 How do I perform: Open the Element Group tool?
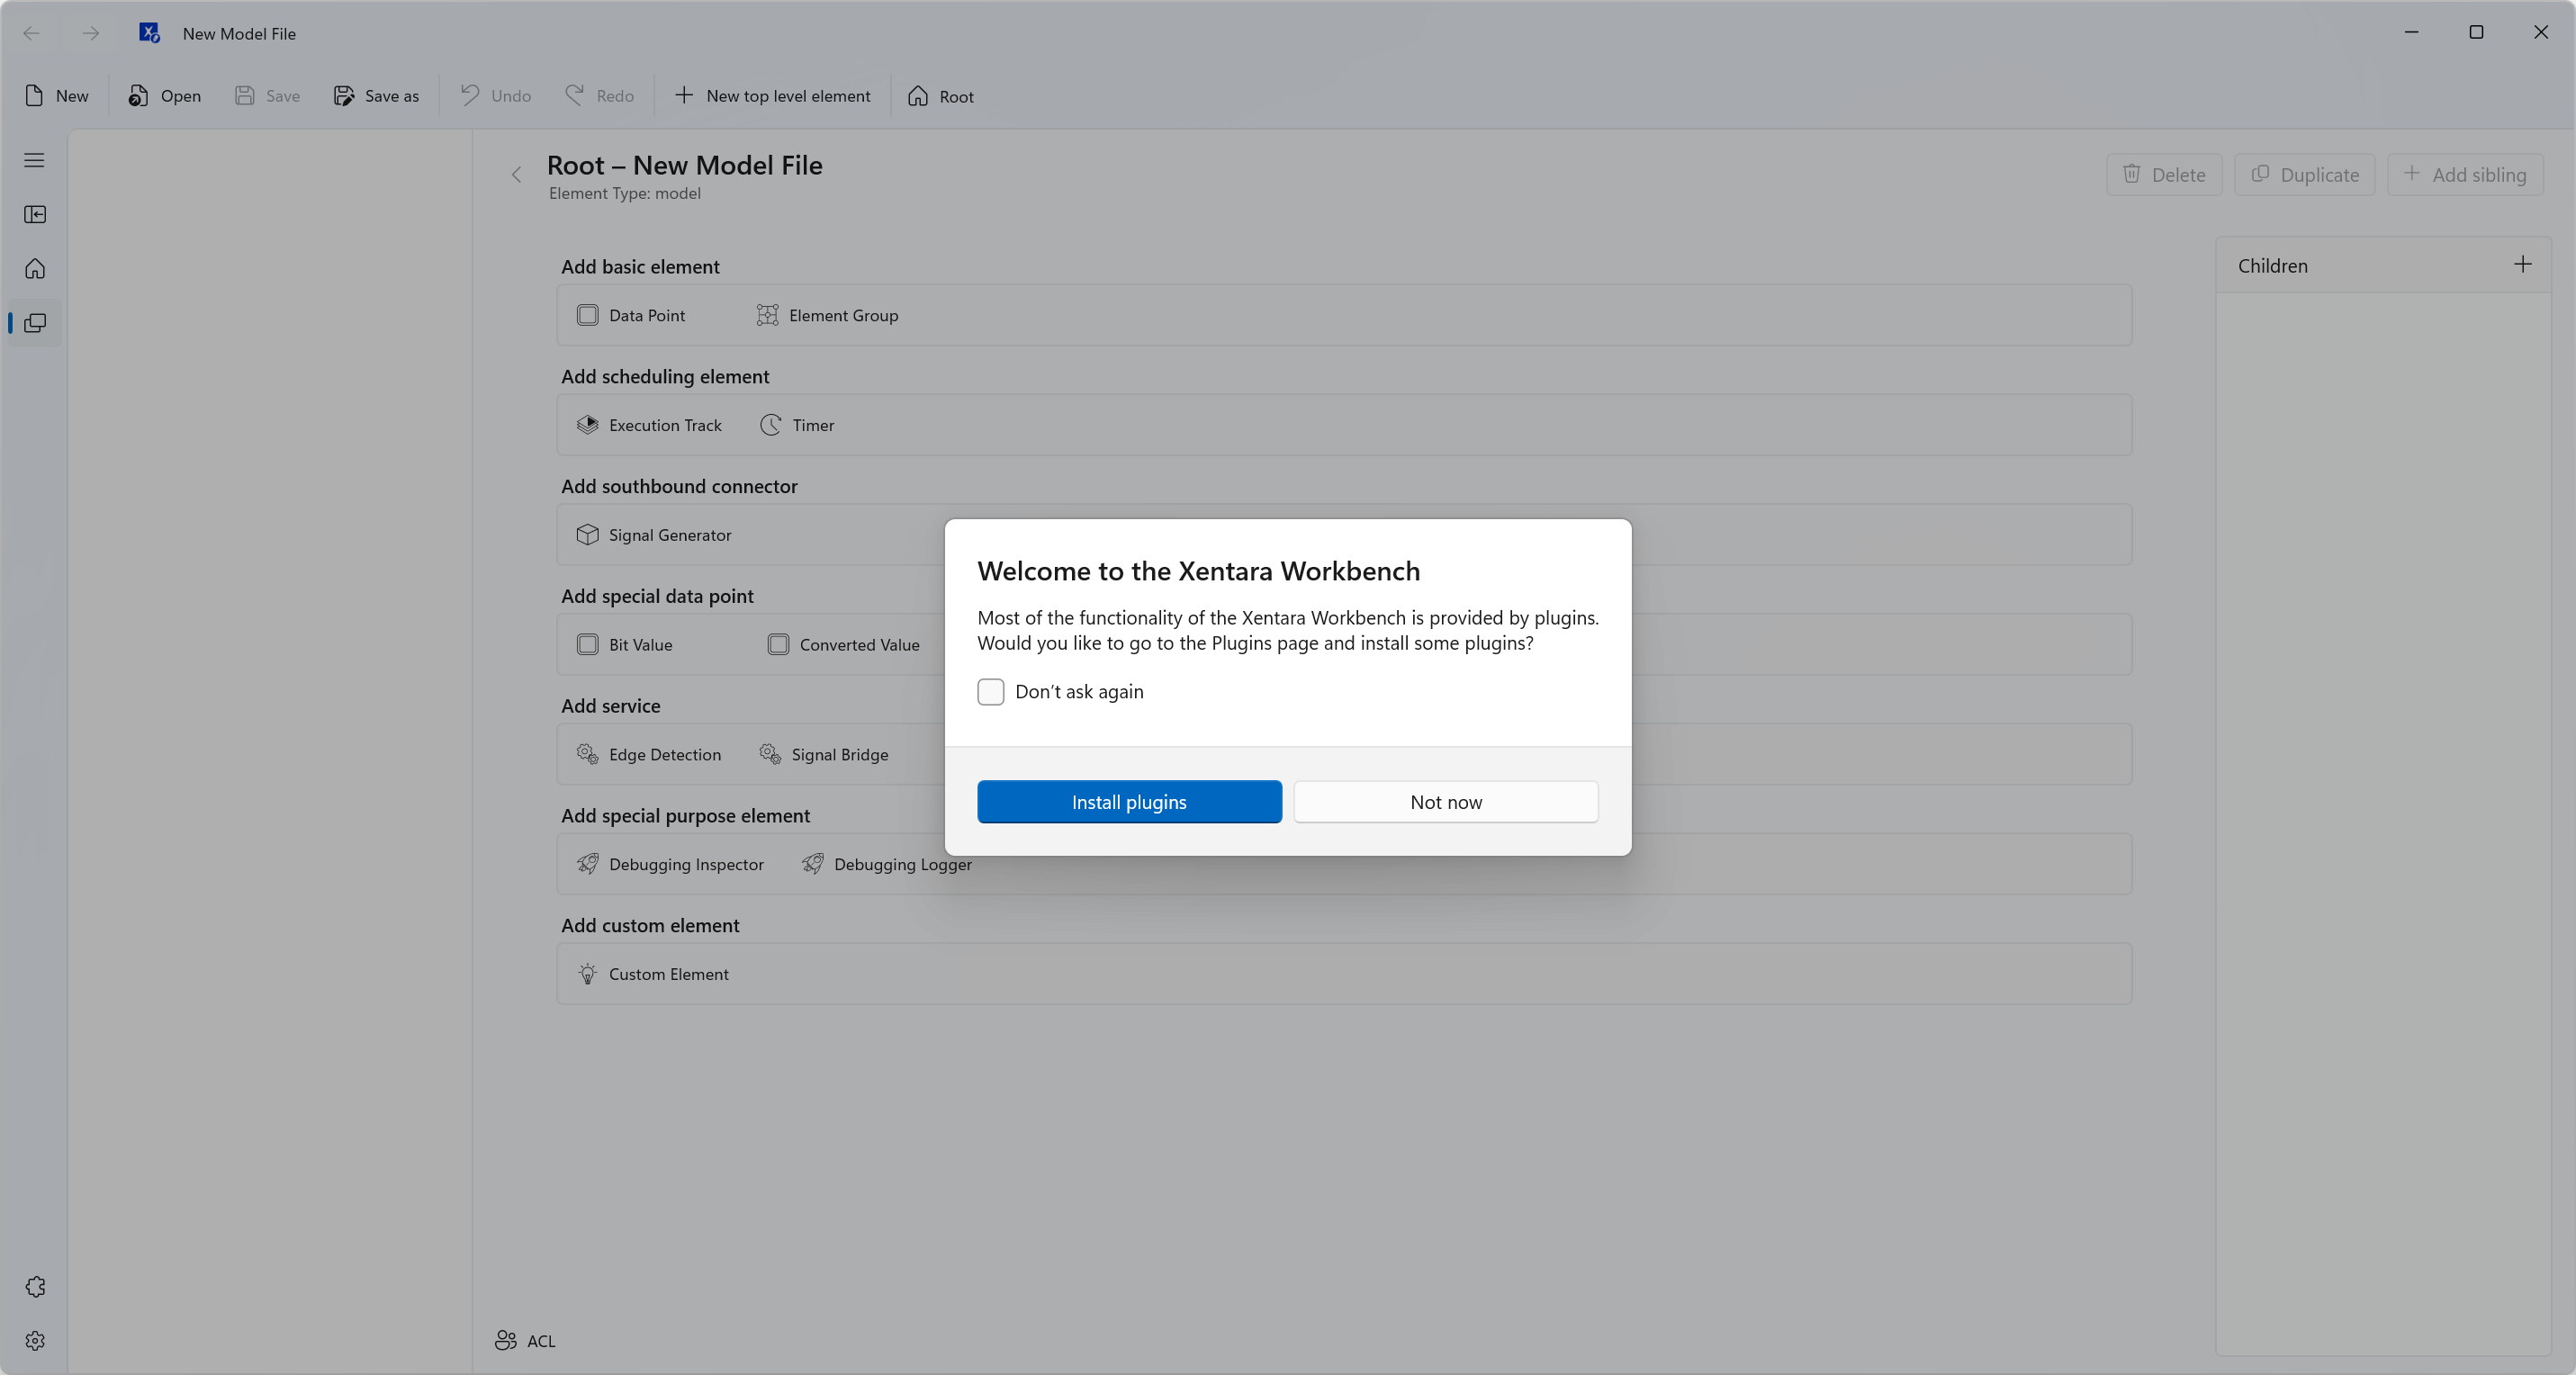coord(843,315)
